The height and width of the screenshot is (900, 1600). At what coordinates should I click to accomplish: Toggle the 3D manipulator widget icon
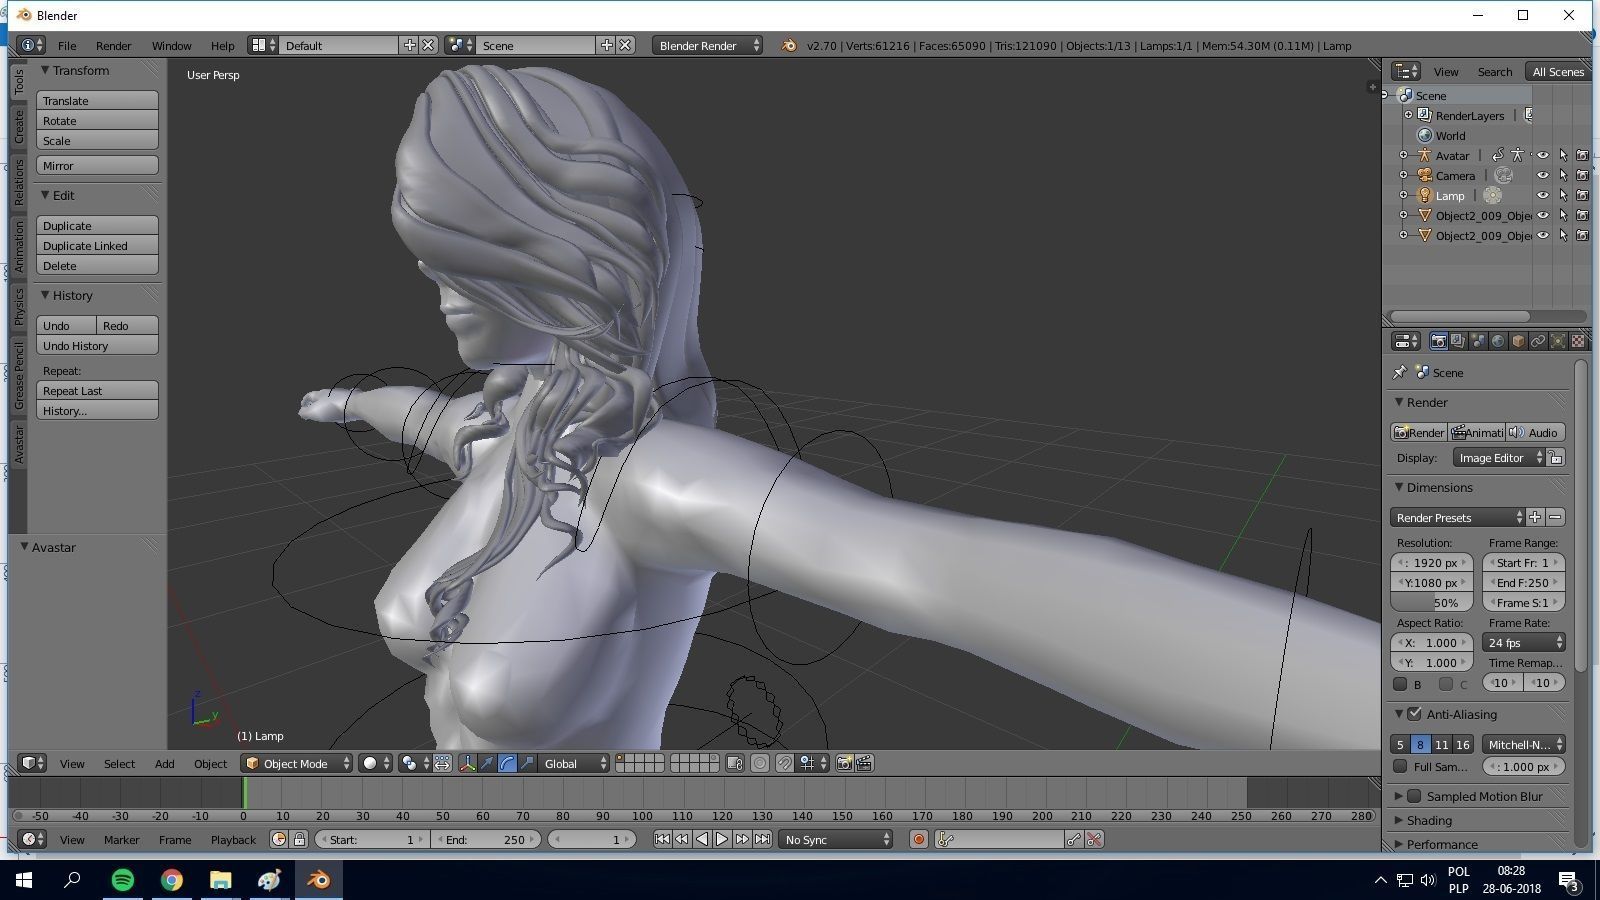[x=467, y=763]
